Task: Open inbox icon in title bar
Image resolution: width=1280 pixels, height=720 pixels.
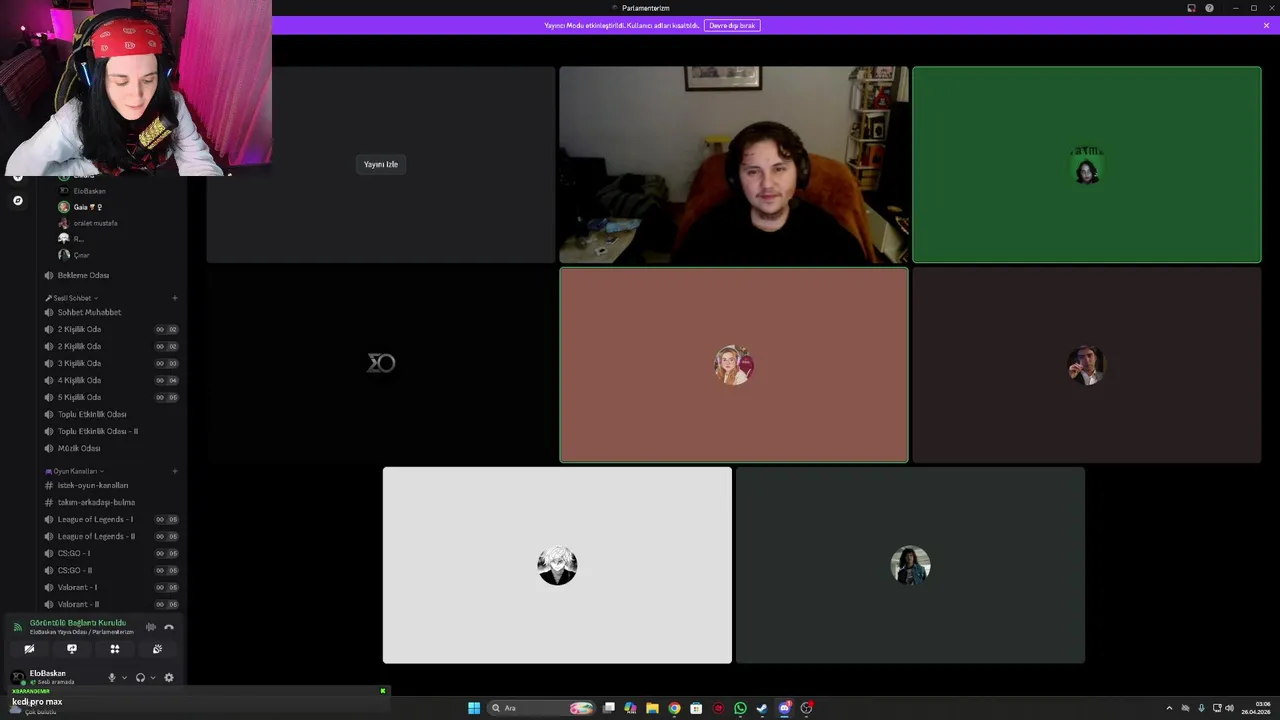Action: coord(1191,8)
